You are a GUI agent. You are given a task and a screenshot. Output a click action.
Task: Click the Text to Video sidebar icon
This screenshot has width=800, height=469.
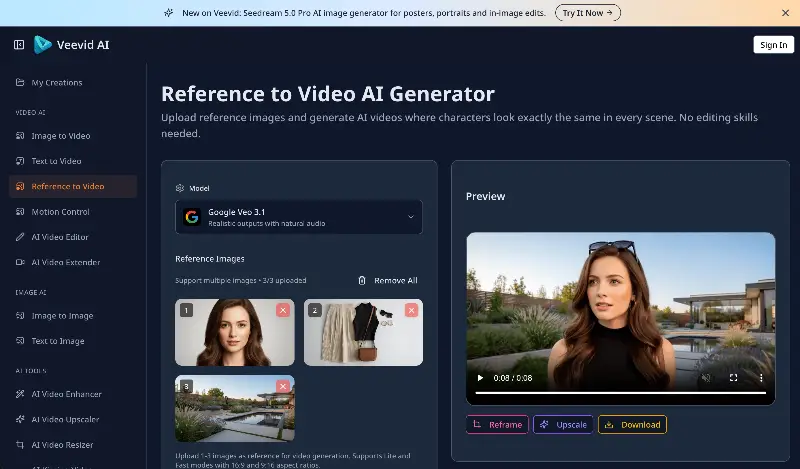point(20,161)
